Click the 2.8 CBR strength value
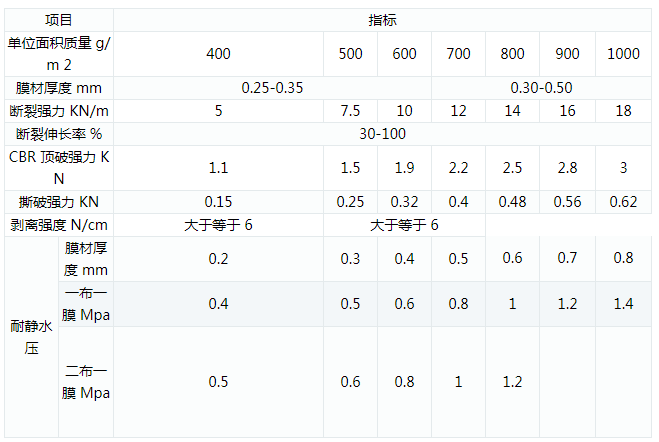 pos(567,168)
